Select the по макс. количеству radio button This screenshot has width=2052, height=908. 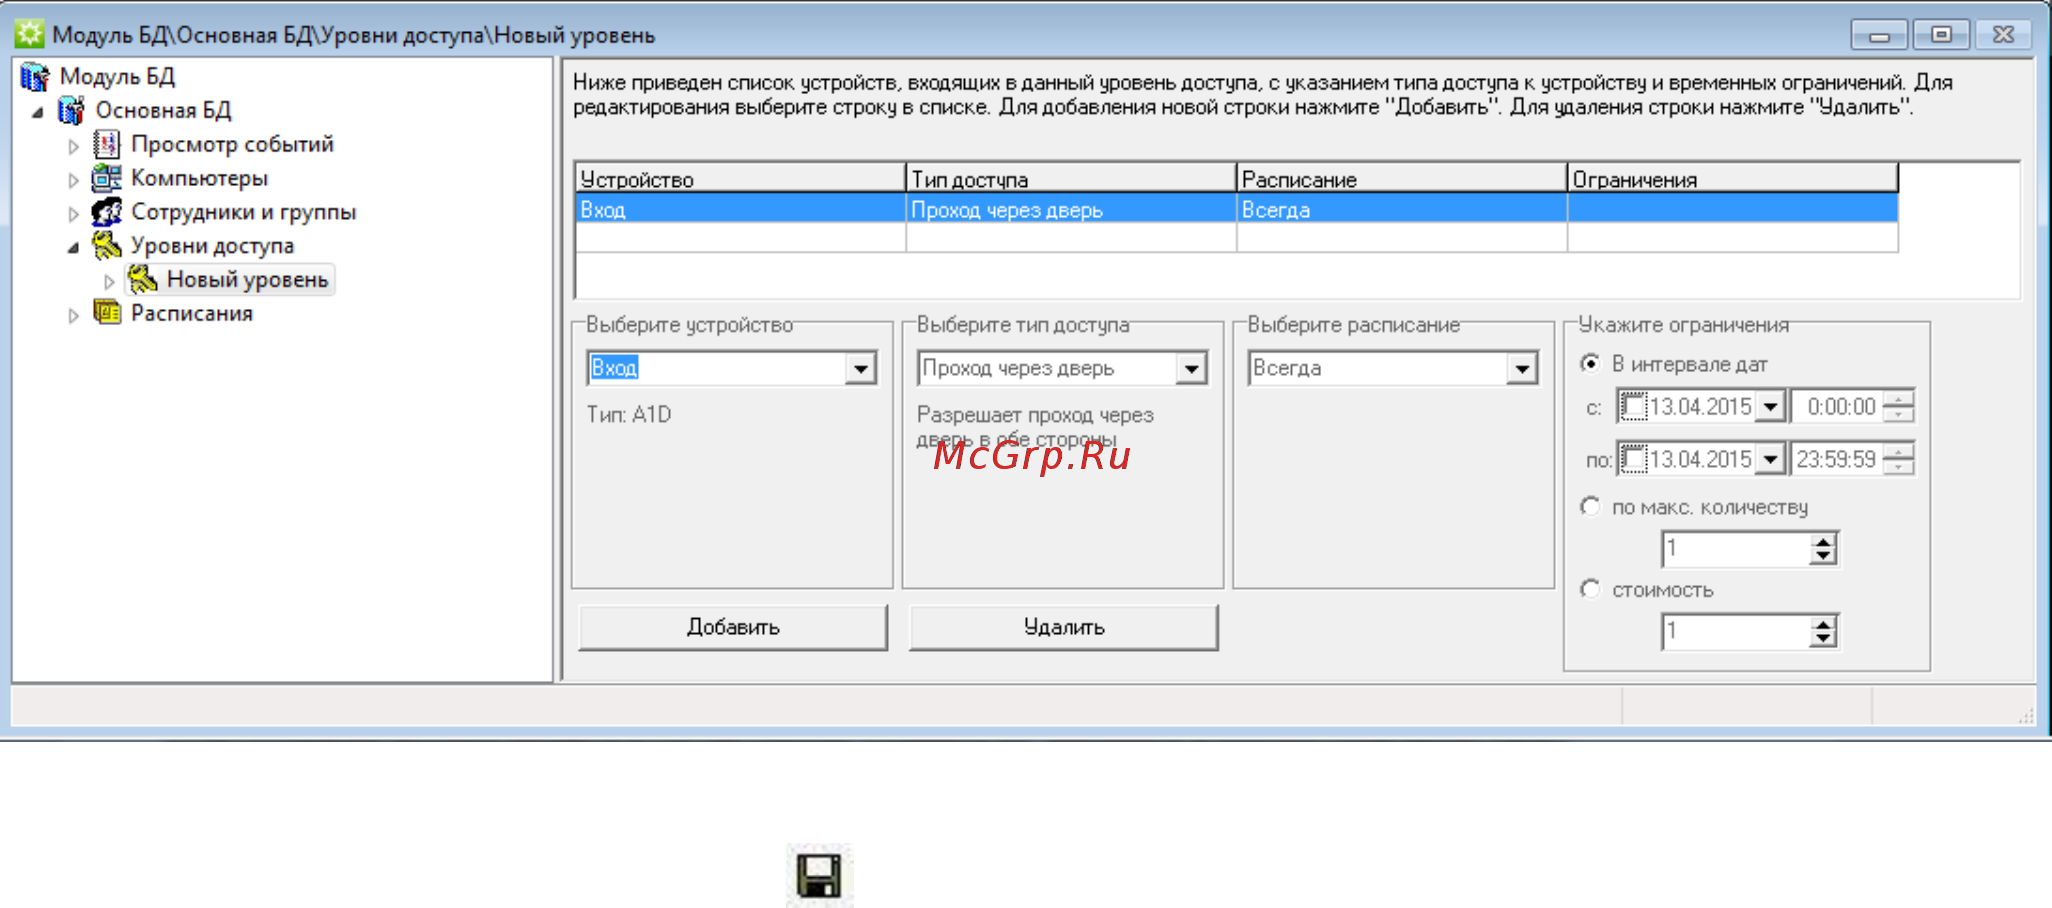pyautogui.click(x=1589, y=506)
